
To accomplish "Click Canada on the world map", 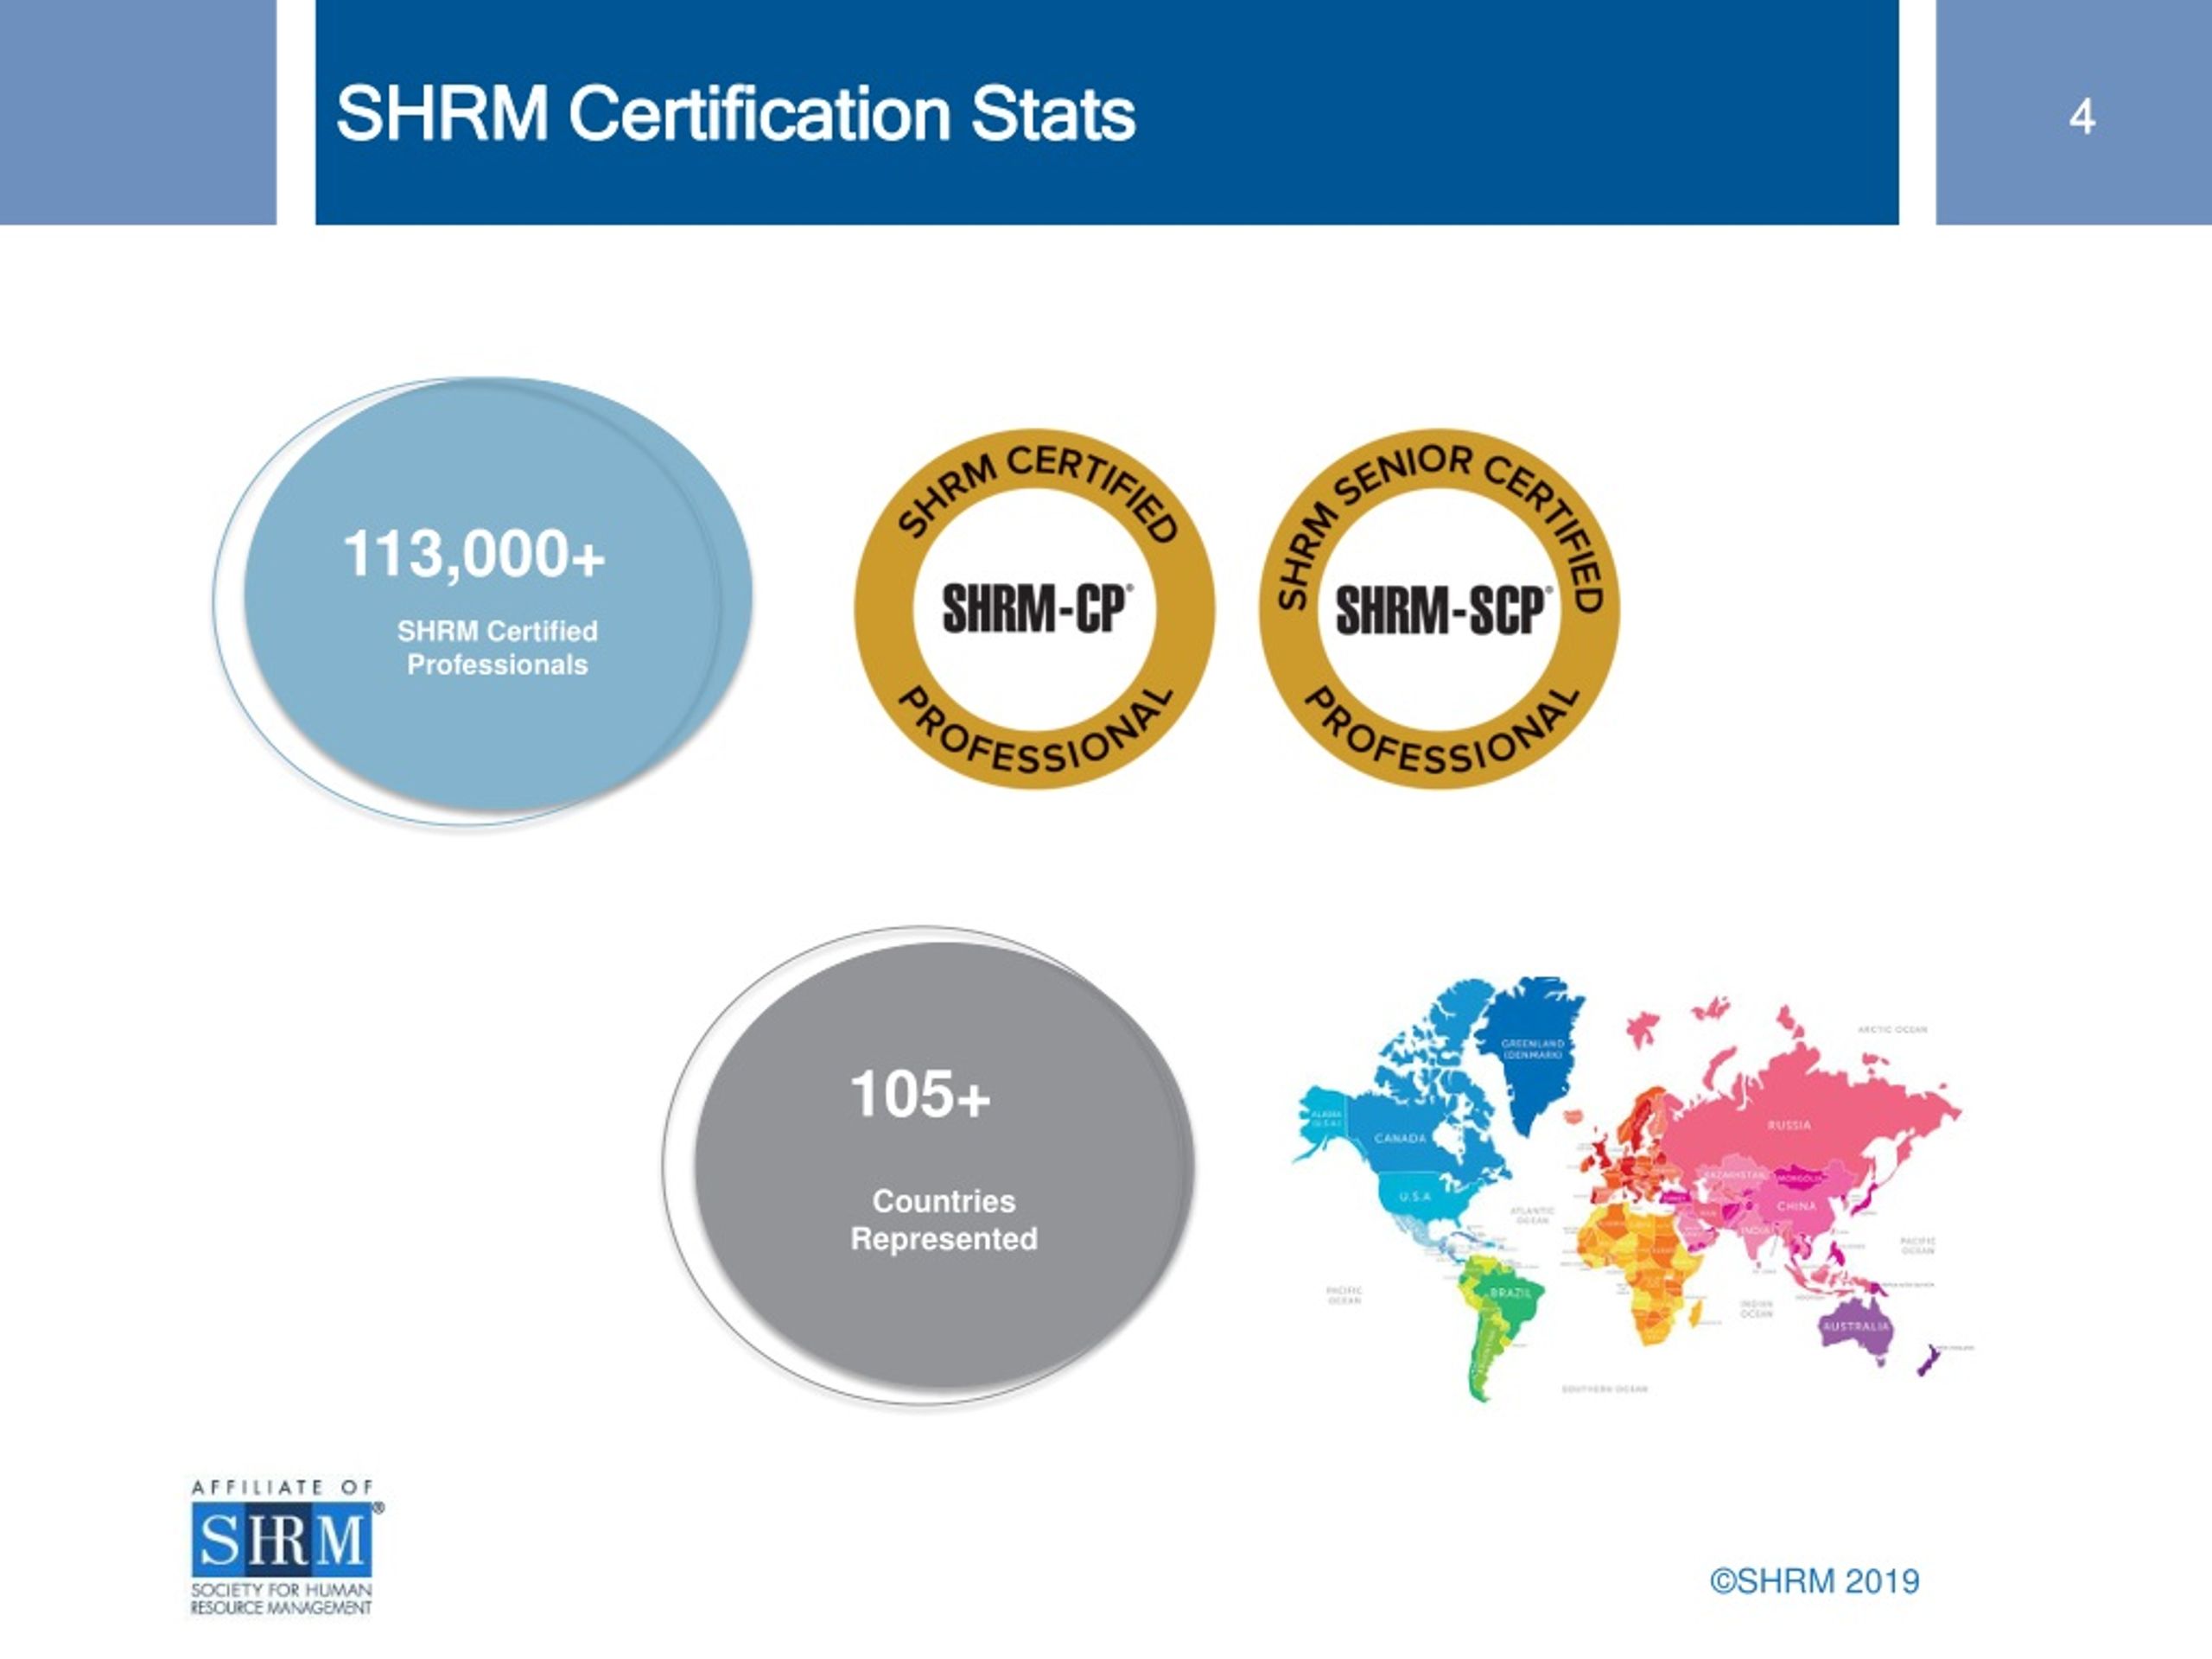I will [1400, 1138].
